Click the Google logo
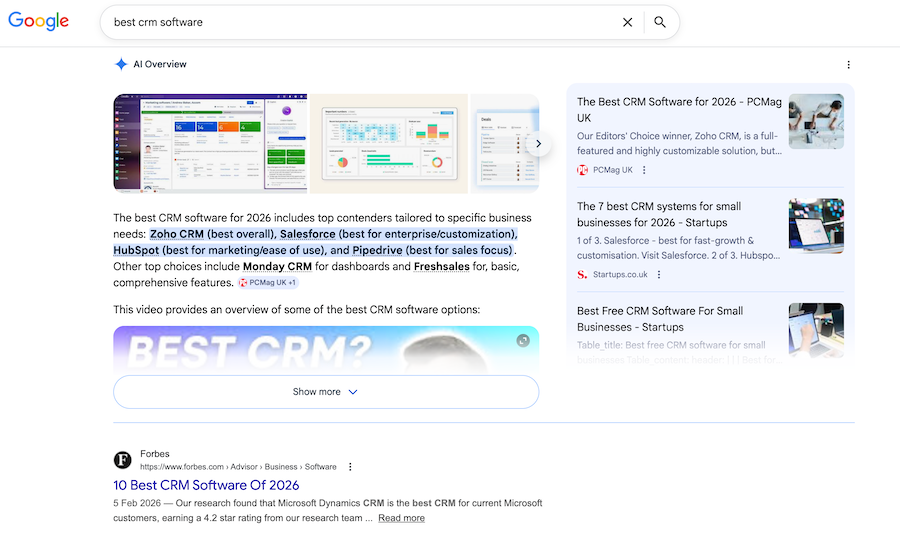The height and width of the screenshot is (537, 900). tap(38, 21)
